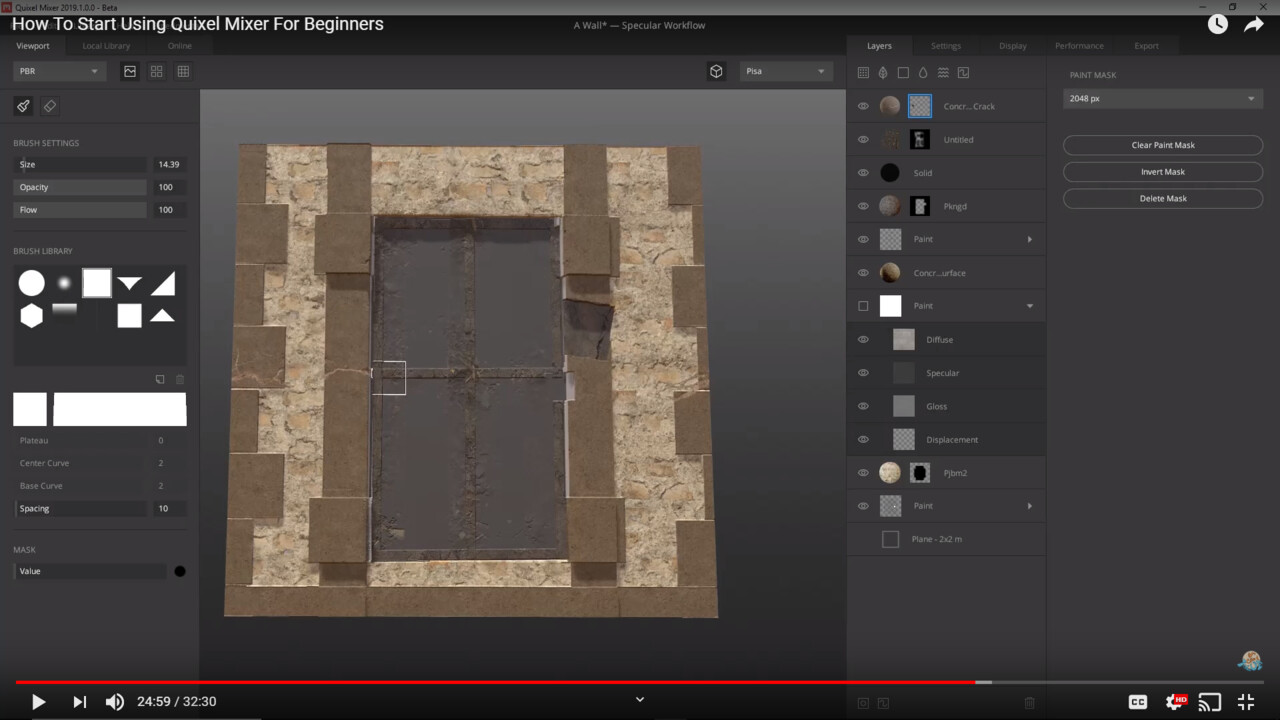
Task: Choose the upward triangle brush
Action: (x=163, y=316)
